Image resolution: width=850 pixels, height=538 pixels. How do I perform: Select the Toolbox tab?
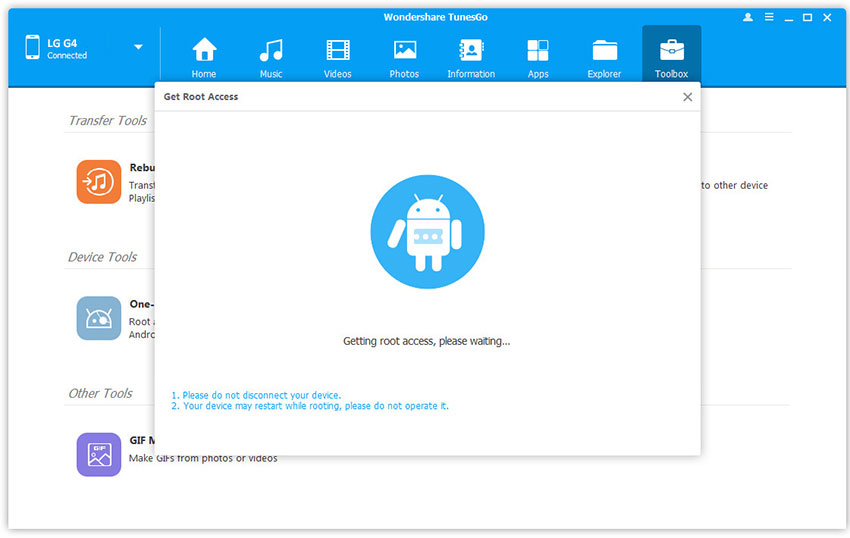click(x=671, y=56)
